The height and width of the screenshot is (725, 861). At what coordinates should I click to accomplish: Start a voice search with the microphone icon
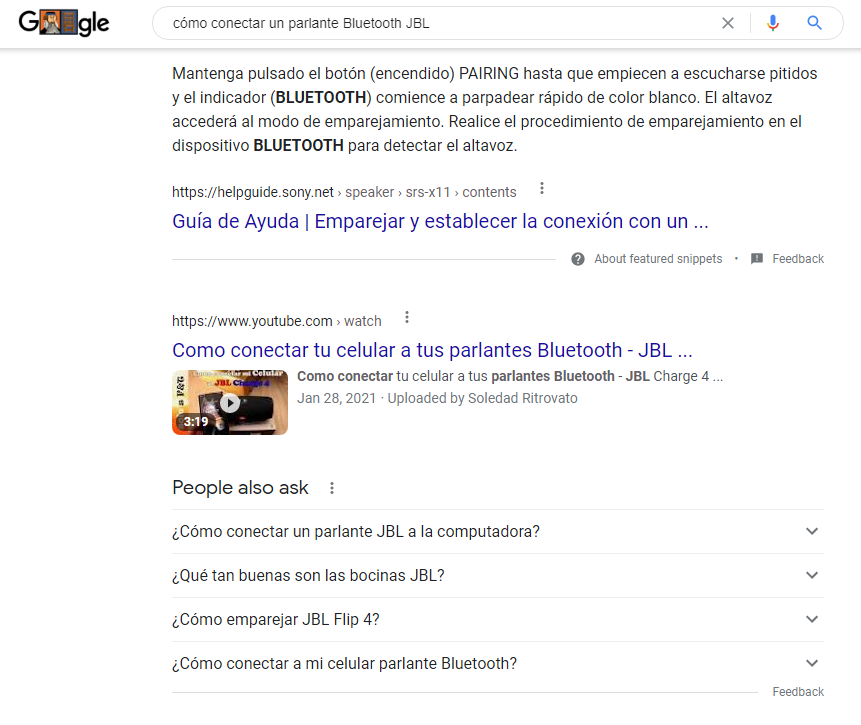pos(772,22)
